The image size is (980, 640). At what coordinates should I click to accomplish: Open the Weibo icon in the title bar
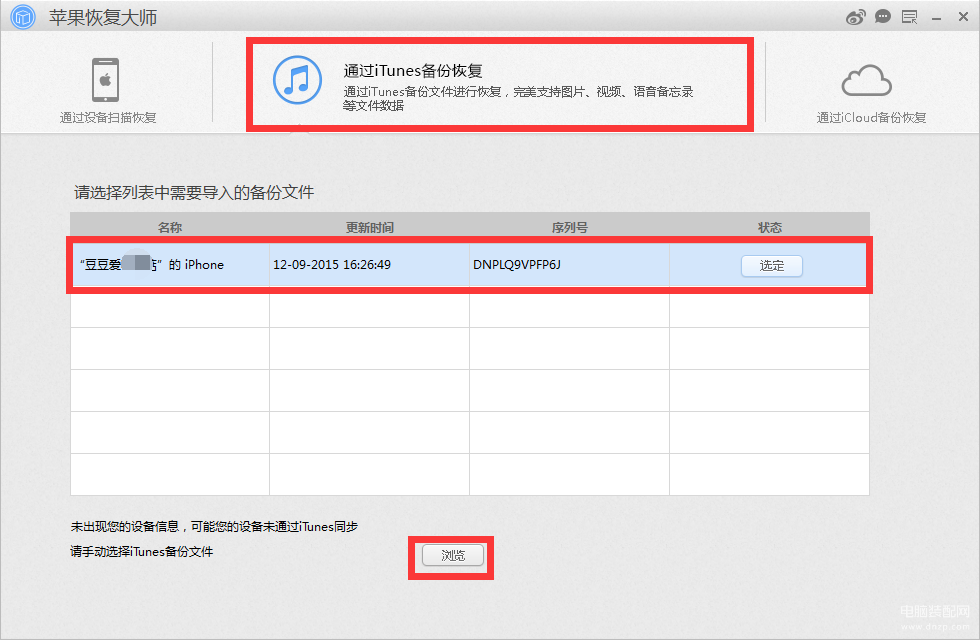click(x=856, y=17)
